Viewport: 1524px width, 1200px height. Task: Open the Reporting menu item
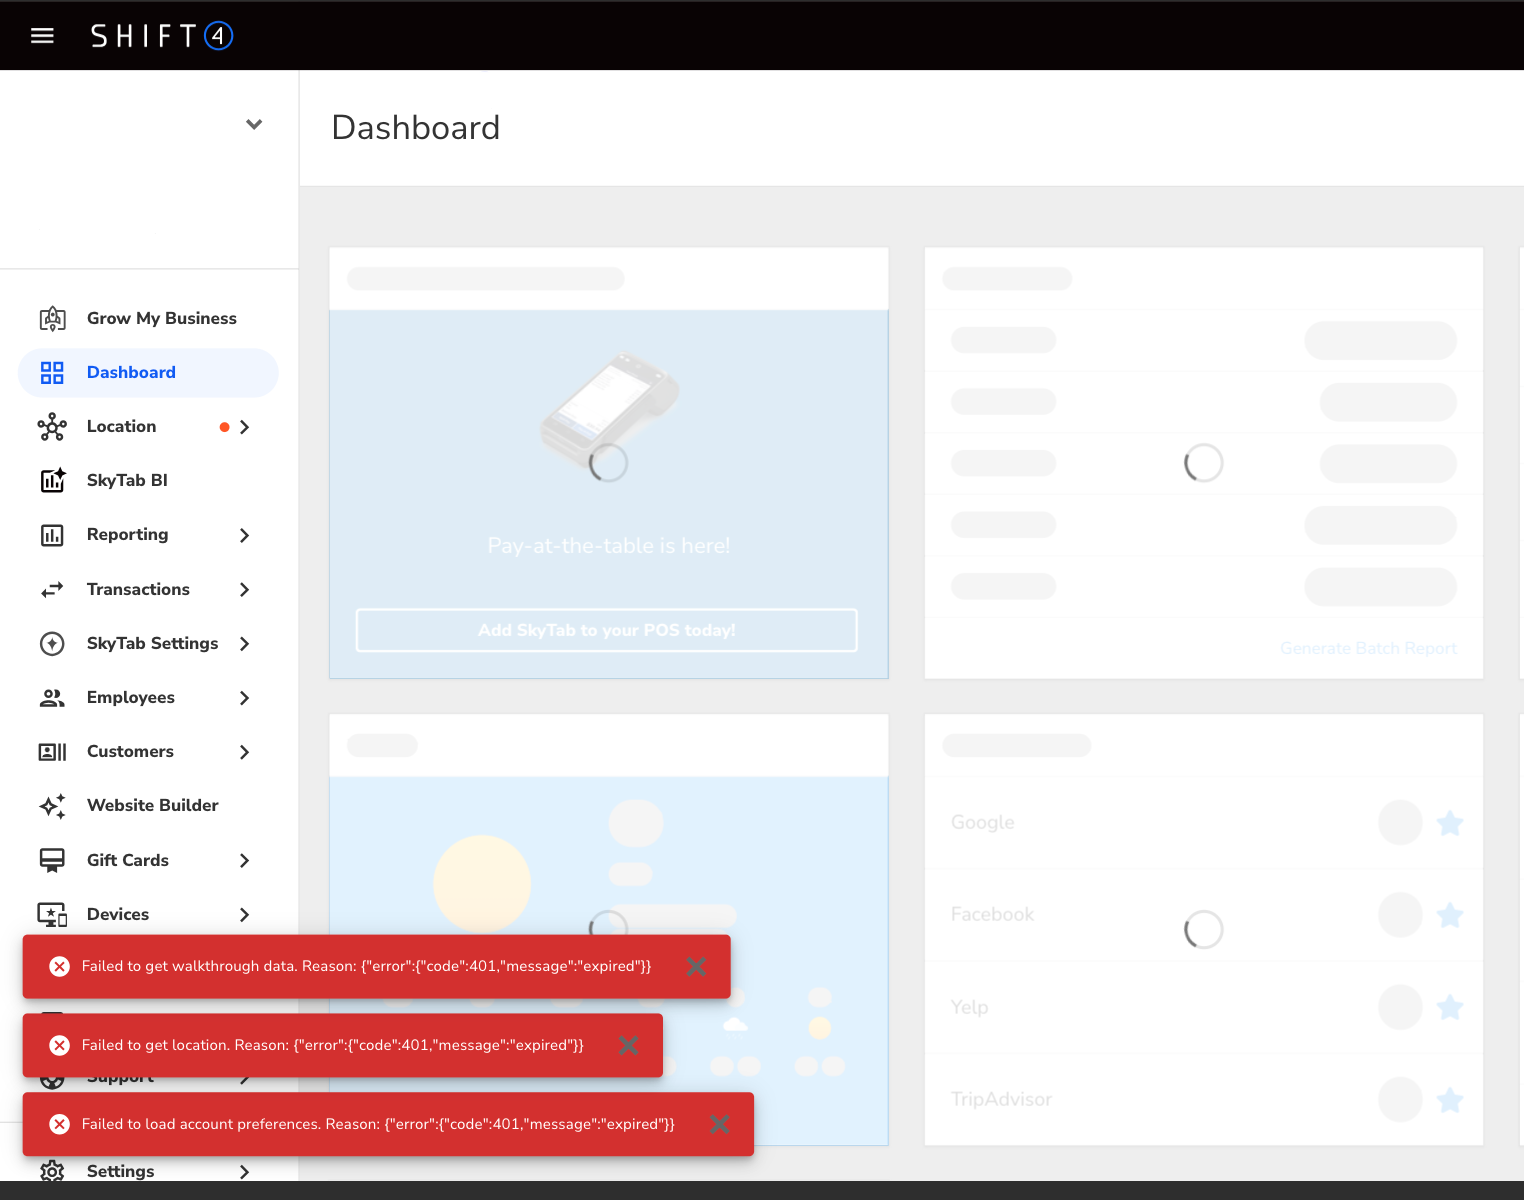click(148, 535)
